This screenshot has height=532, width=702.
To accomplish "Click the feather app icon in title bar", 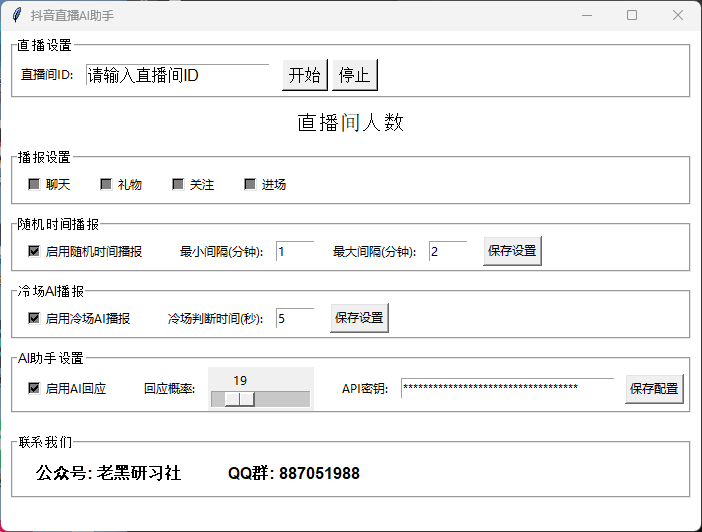I will pos(17,15).
